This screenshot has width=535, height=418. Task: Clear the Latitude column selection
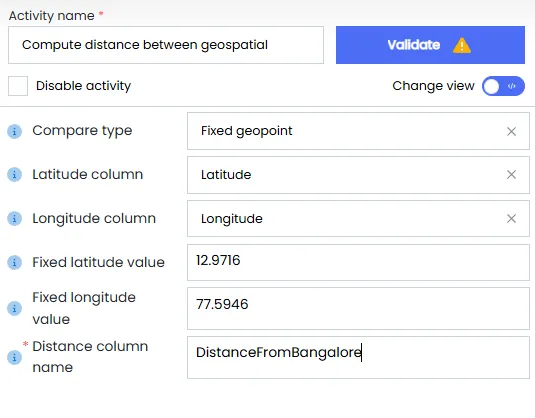coord(511,175)
